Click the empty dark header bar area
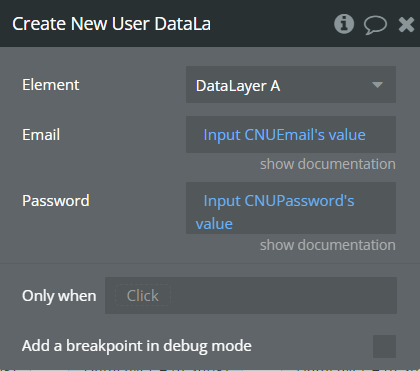 click(272, 24)
